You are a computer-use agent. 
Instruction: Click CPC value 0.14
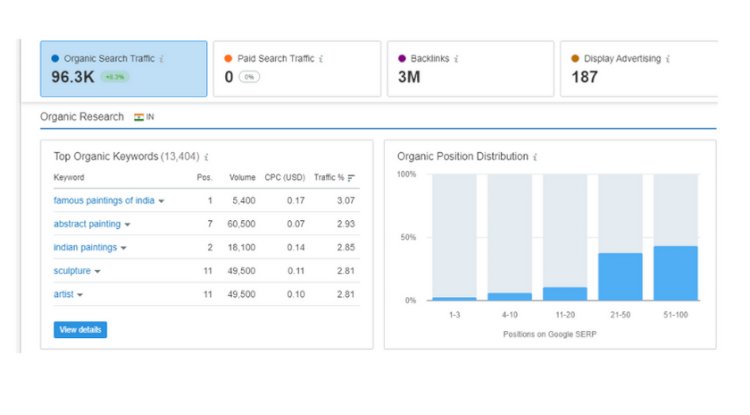pyautogui.click(x=296, y=247)
